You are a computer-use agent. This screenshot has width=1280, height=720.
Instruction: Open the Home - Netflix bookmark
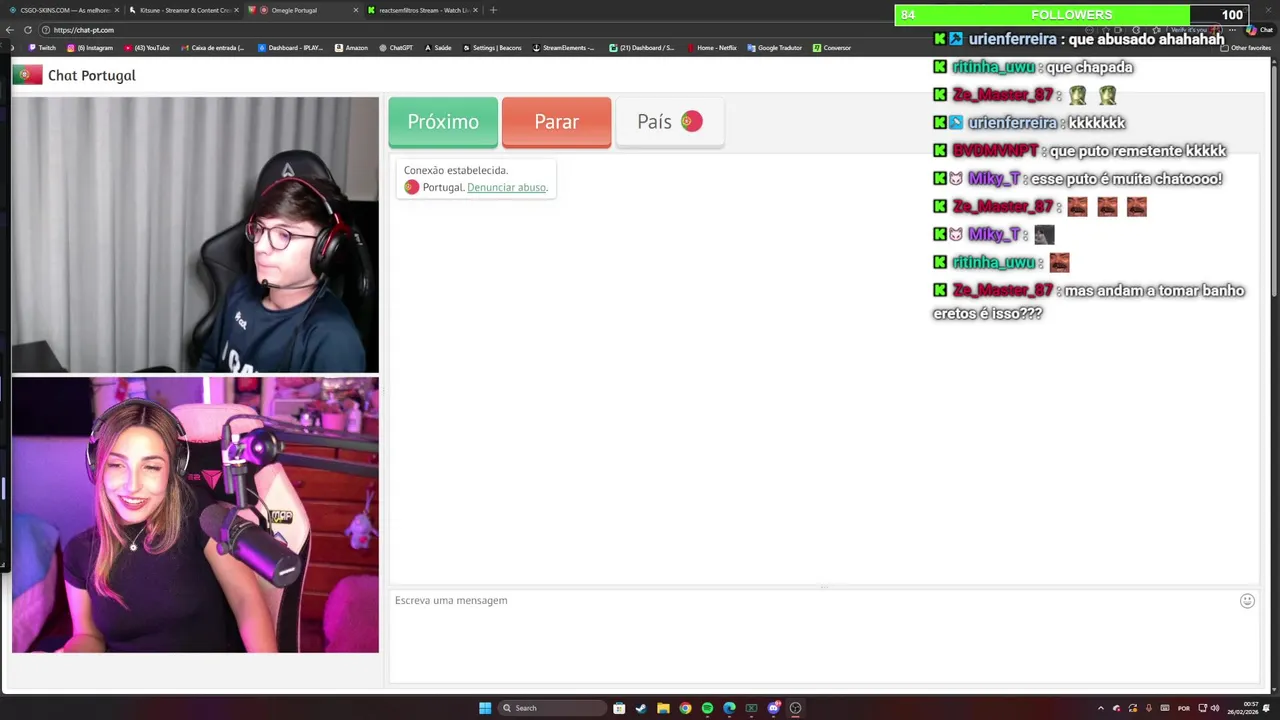[711, 48]
